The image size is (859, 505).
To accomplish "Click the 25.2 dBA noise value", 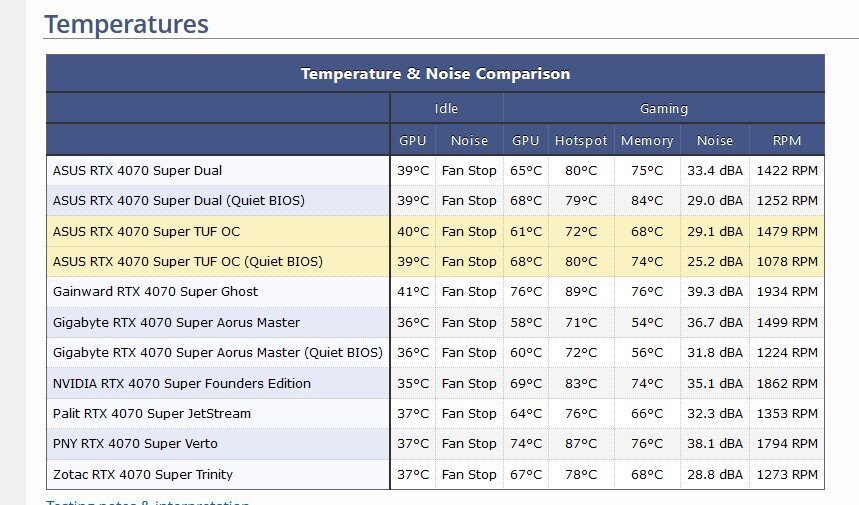I will [x=715, y=262].
